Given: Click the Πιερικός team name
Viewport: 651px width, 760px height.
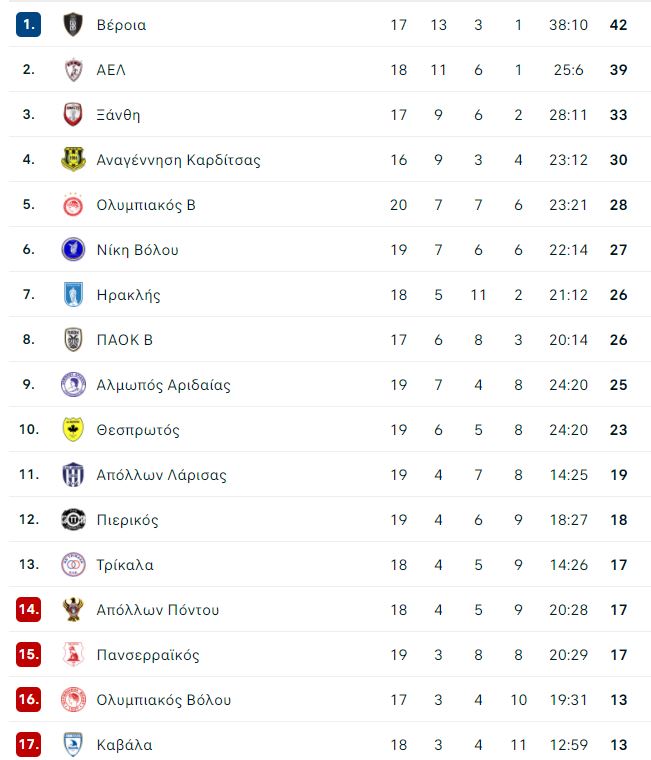Looking at the screenshot, I should tap(127, 520).
